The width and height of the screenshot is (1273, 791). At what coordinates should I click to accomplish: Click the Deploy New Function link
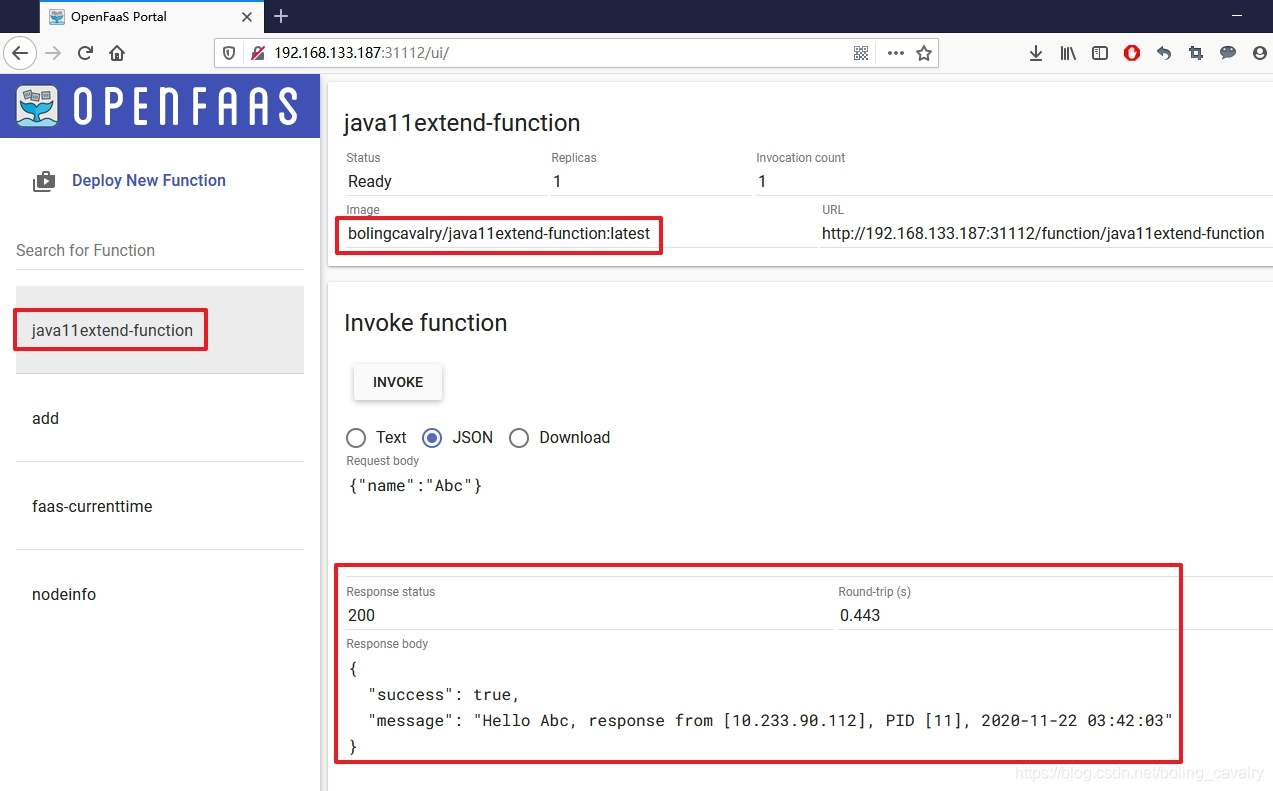point(149,181)
